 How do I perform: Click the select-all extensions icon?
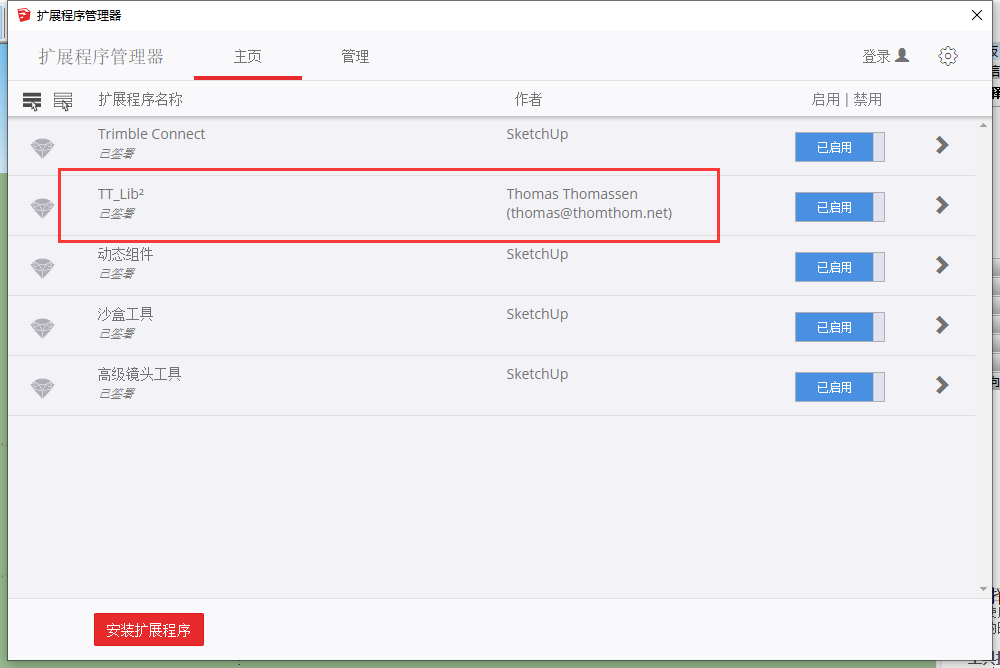pyautogui.click(x=32, y=101)
